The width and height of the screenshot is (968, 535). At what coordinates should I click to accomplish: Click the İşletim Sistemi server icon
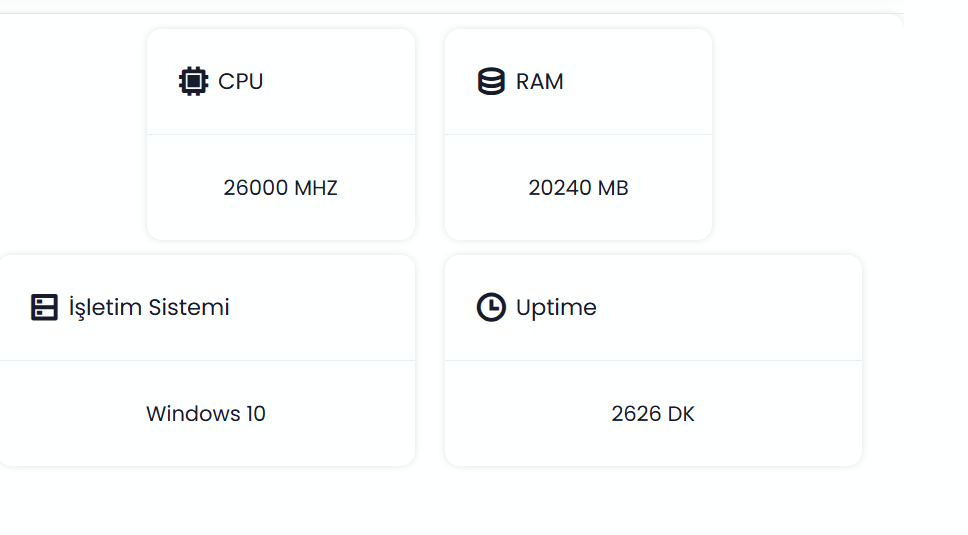click(x=44, y=307)
